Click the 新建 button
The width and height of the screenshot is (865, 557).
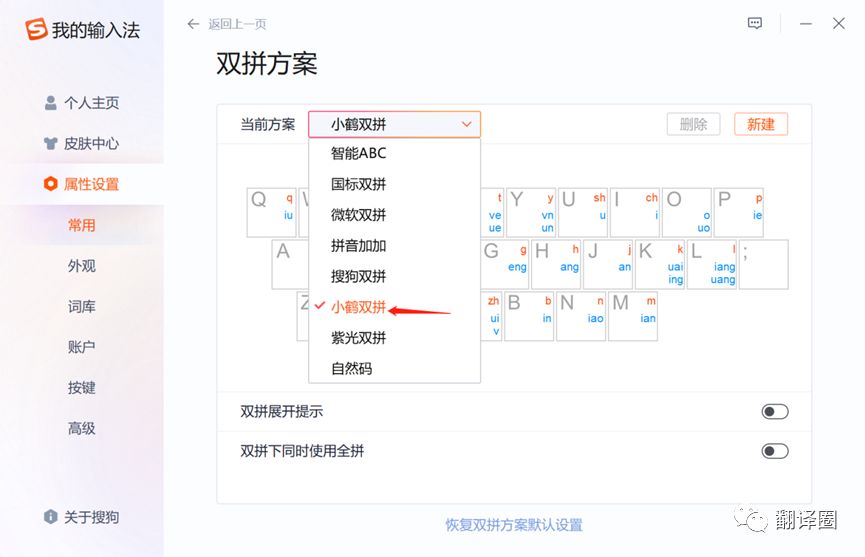(761, 124)
